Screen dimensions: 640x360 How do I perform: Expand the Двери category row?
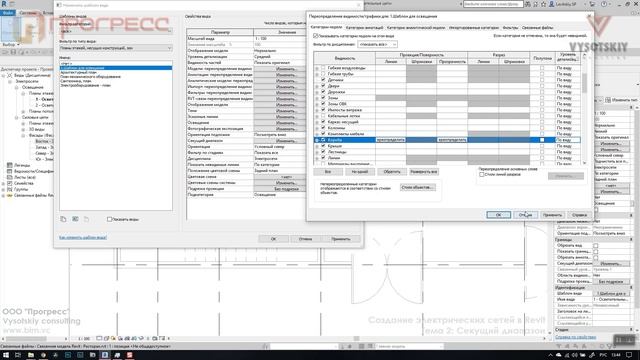(317, 86)
